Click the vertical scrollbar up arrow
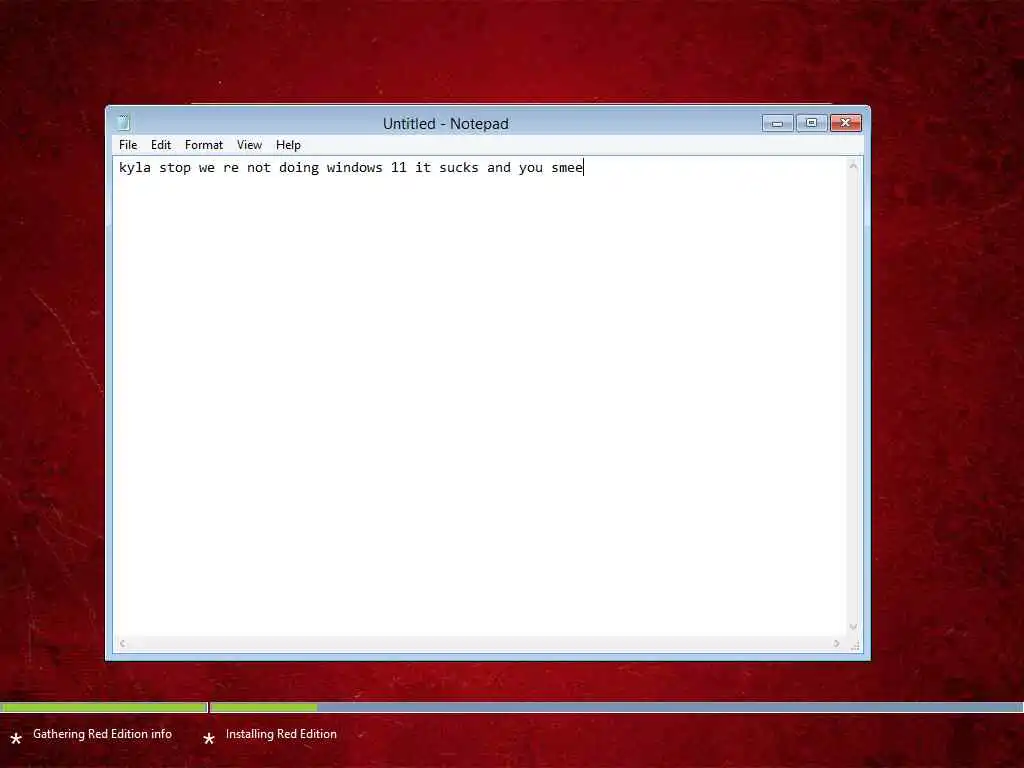 (853, 166)
